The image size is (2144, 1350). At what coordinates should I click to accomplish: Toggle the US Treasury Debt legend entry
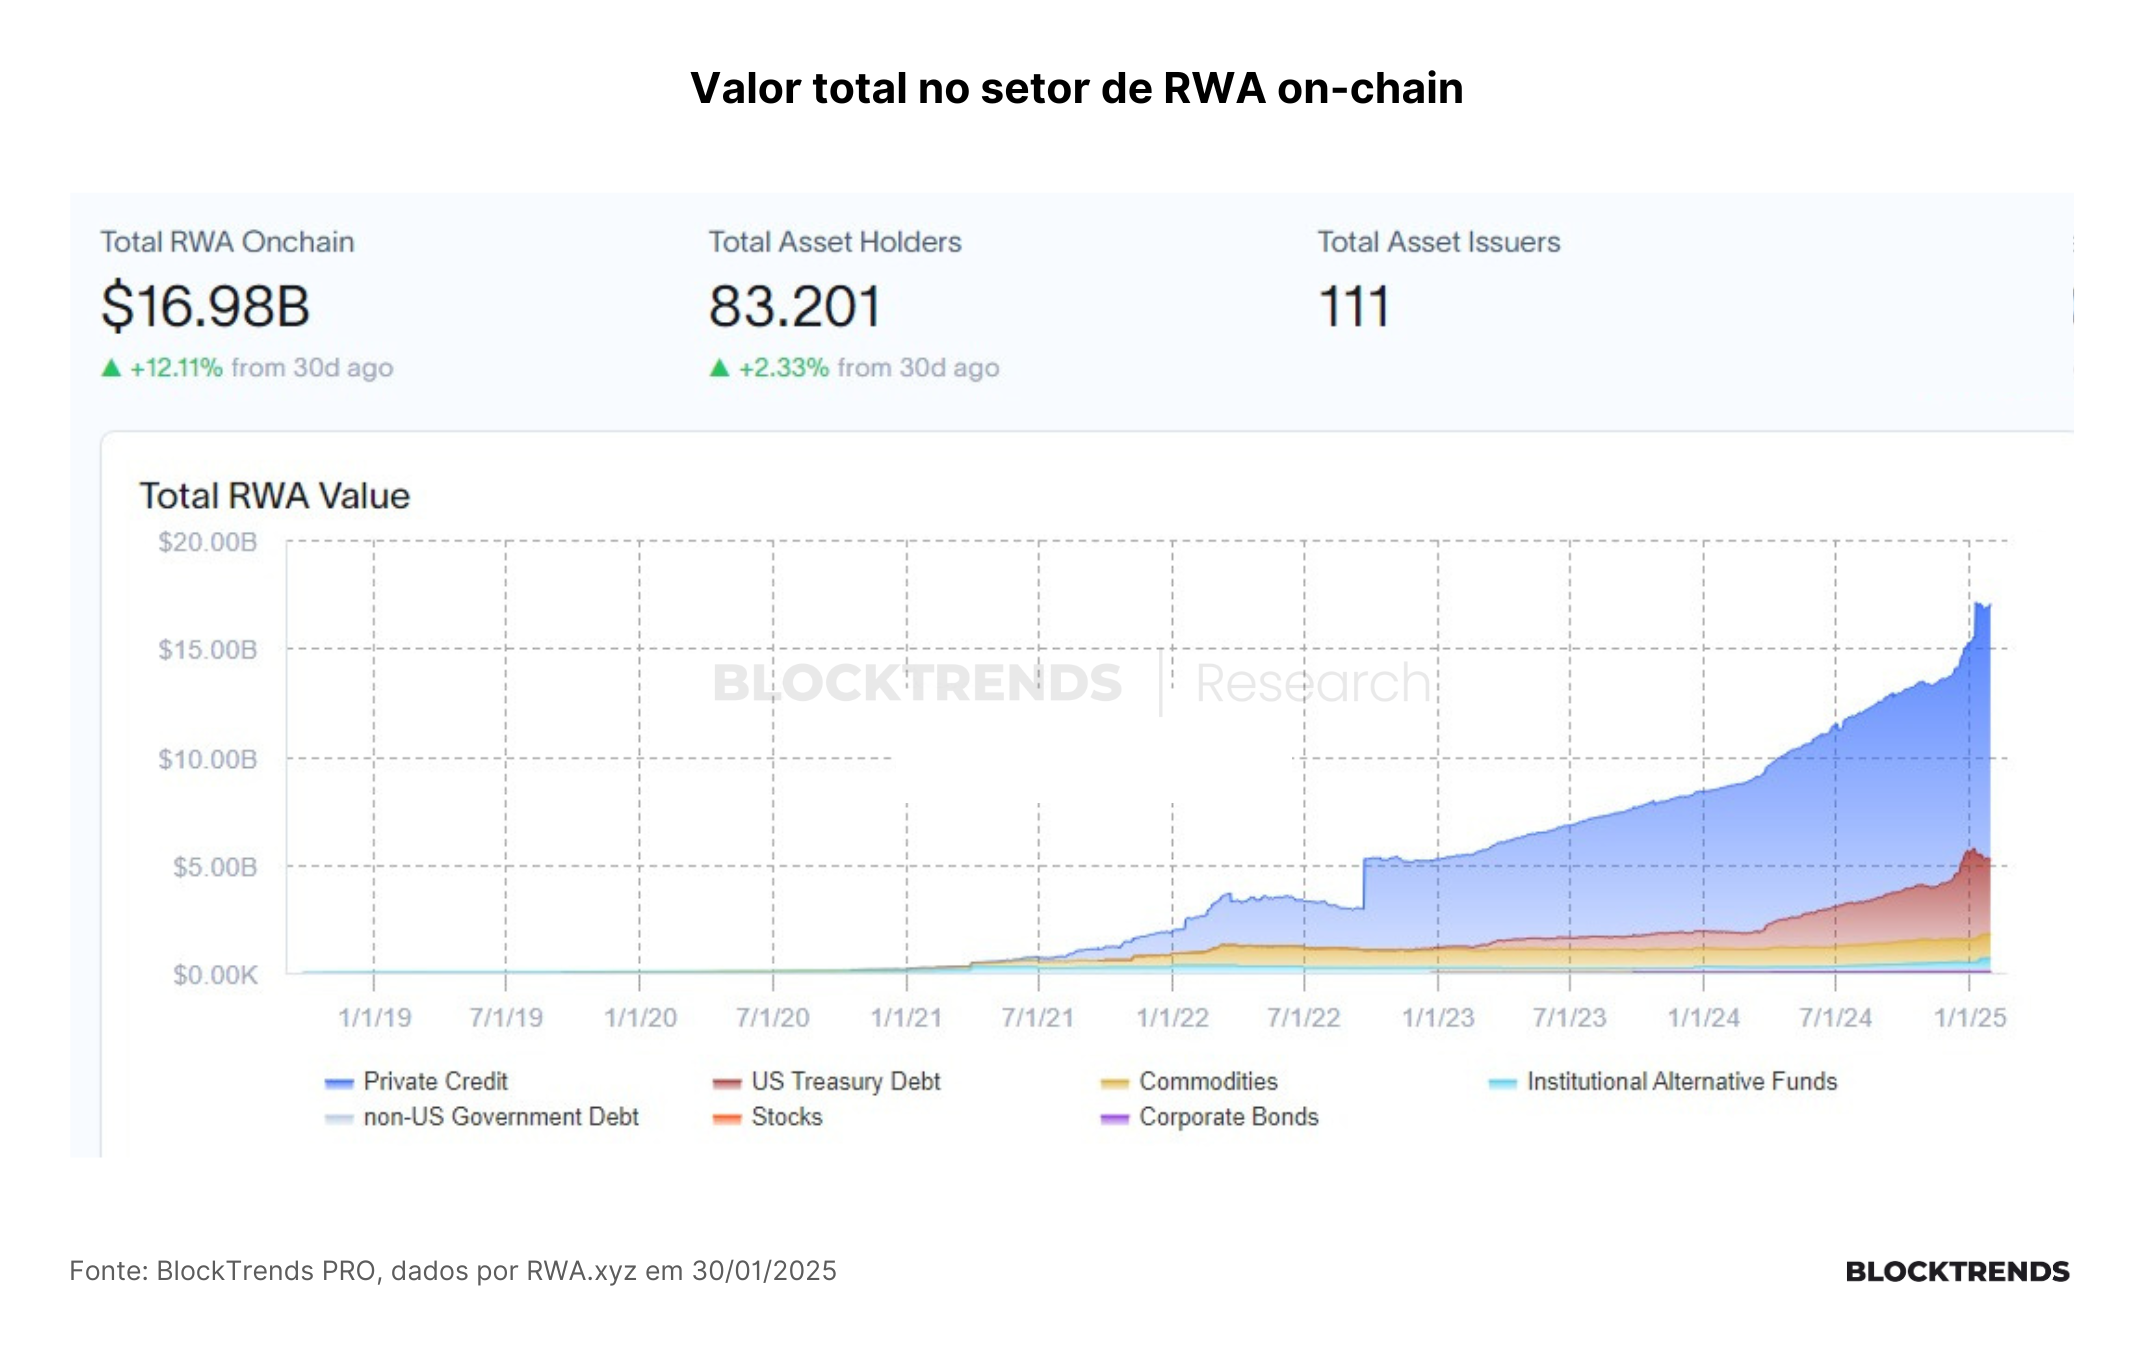[x=827, y=1081]
